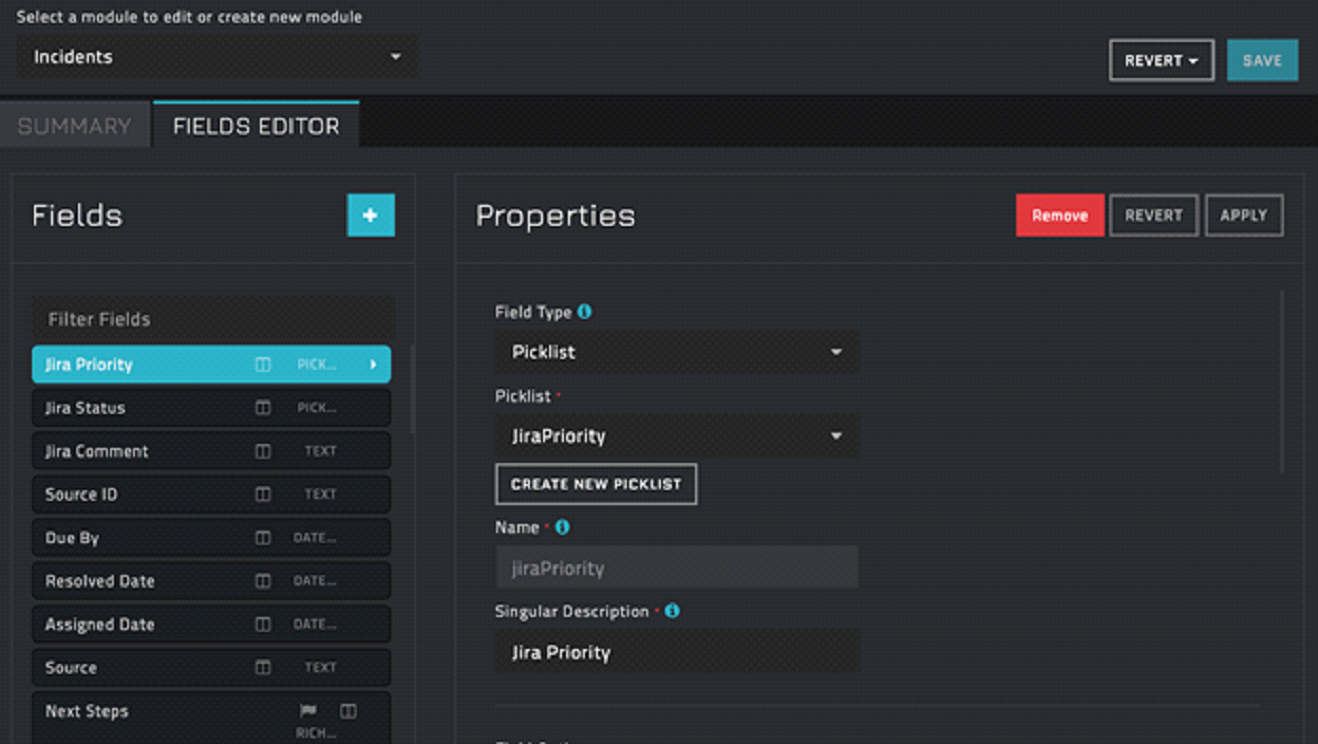Click the info icon beside Field Type
The image size is (1318, 744).
tap(585, 312)
